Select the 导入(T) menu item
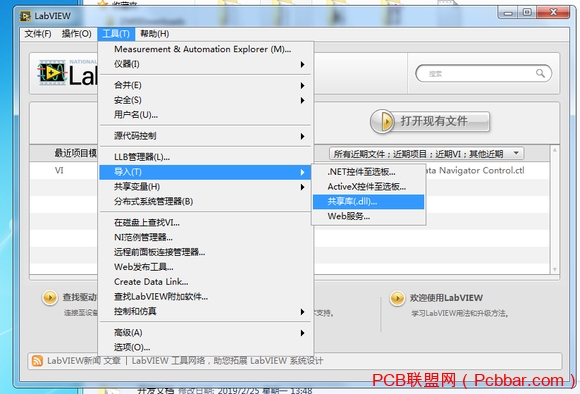The height and width of the screenshot is (394, 580). click(206, 172)
